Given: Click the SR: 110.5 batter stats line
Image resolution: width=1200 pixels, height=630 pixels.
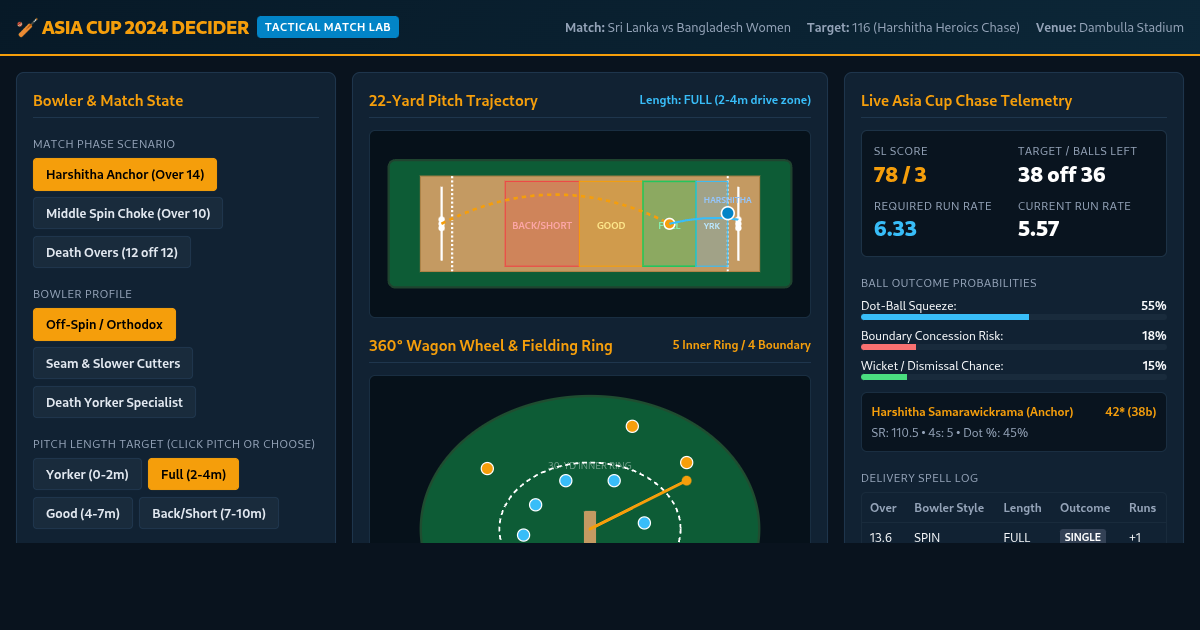Looking at the screenshot, I should point(950,433).
